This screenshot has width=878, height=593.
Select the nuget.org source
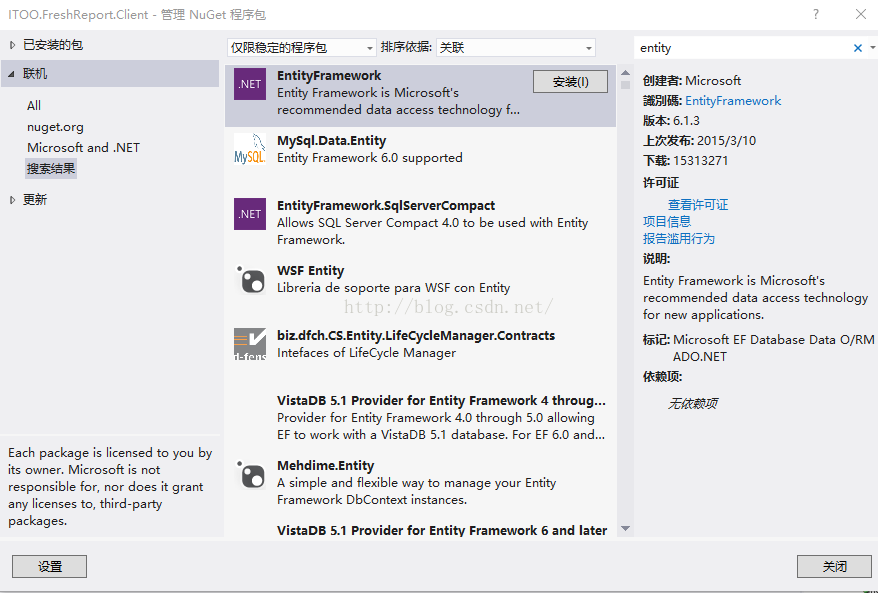pos(55,127)
